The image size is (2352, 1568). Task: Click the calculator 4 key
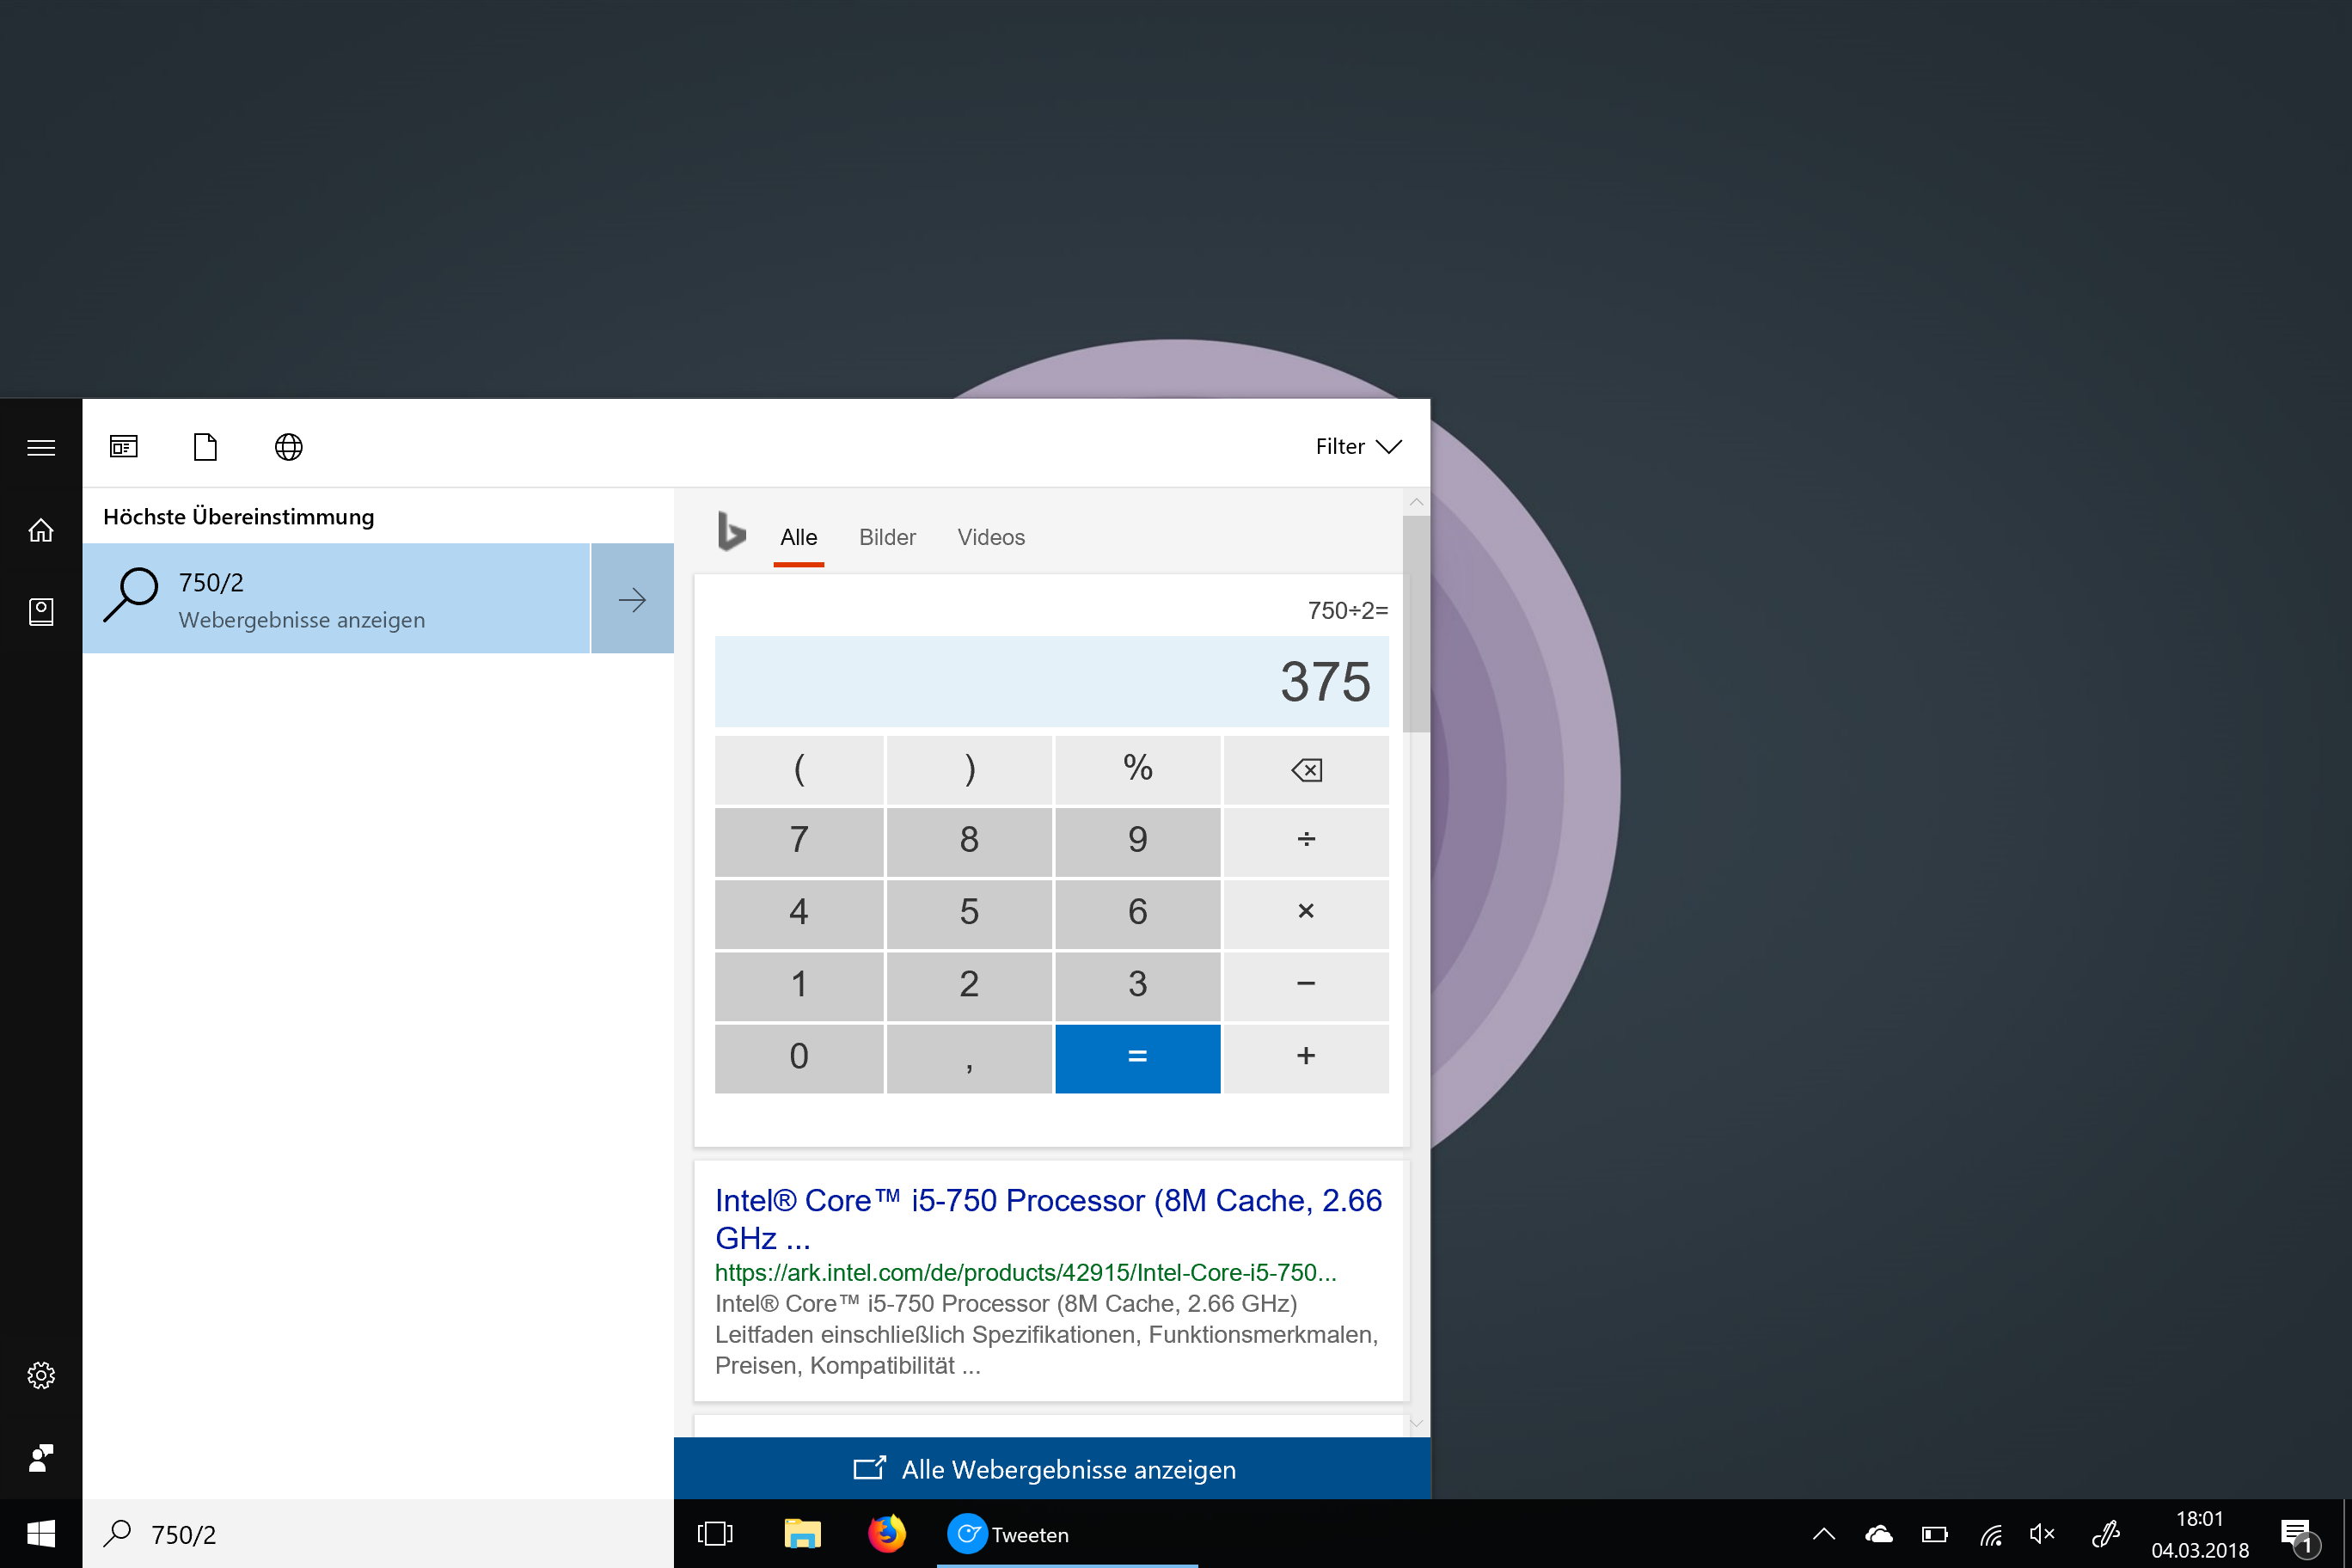(x=799, y=913)
